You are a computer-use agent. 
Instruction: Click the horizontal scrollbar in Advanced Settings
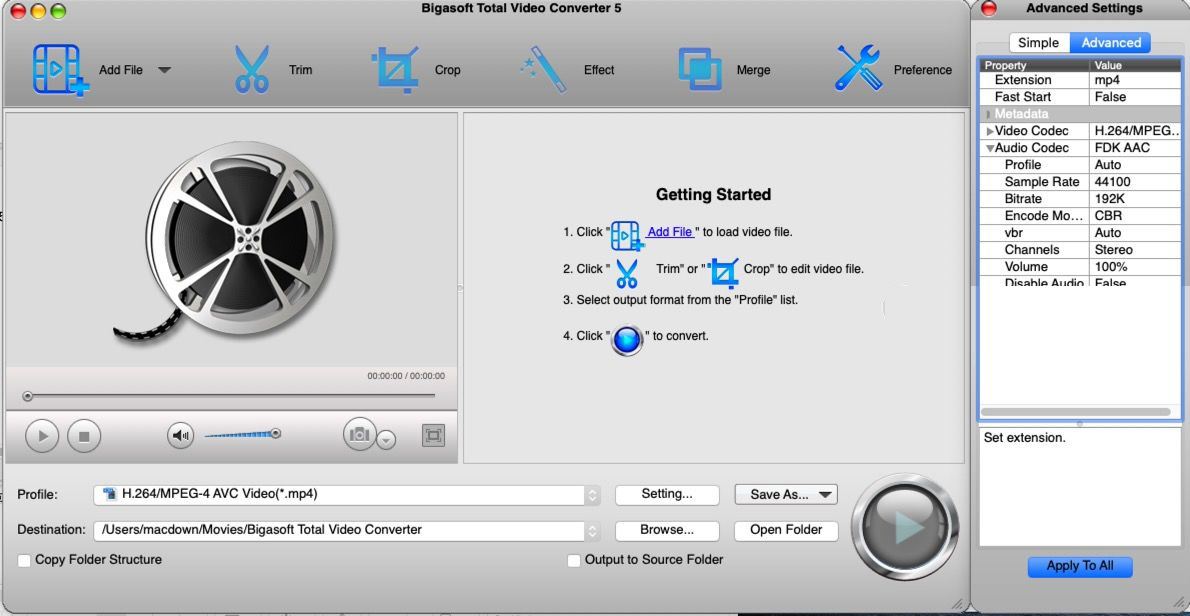point(1075,412)
